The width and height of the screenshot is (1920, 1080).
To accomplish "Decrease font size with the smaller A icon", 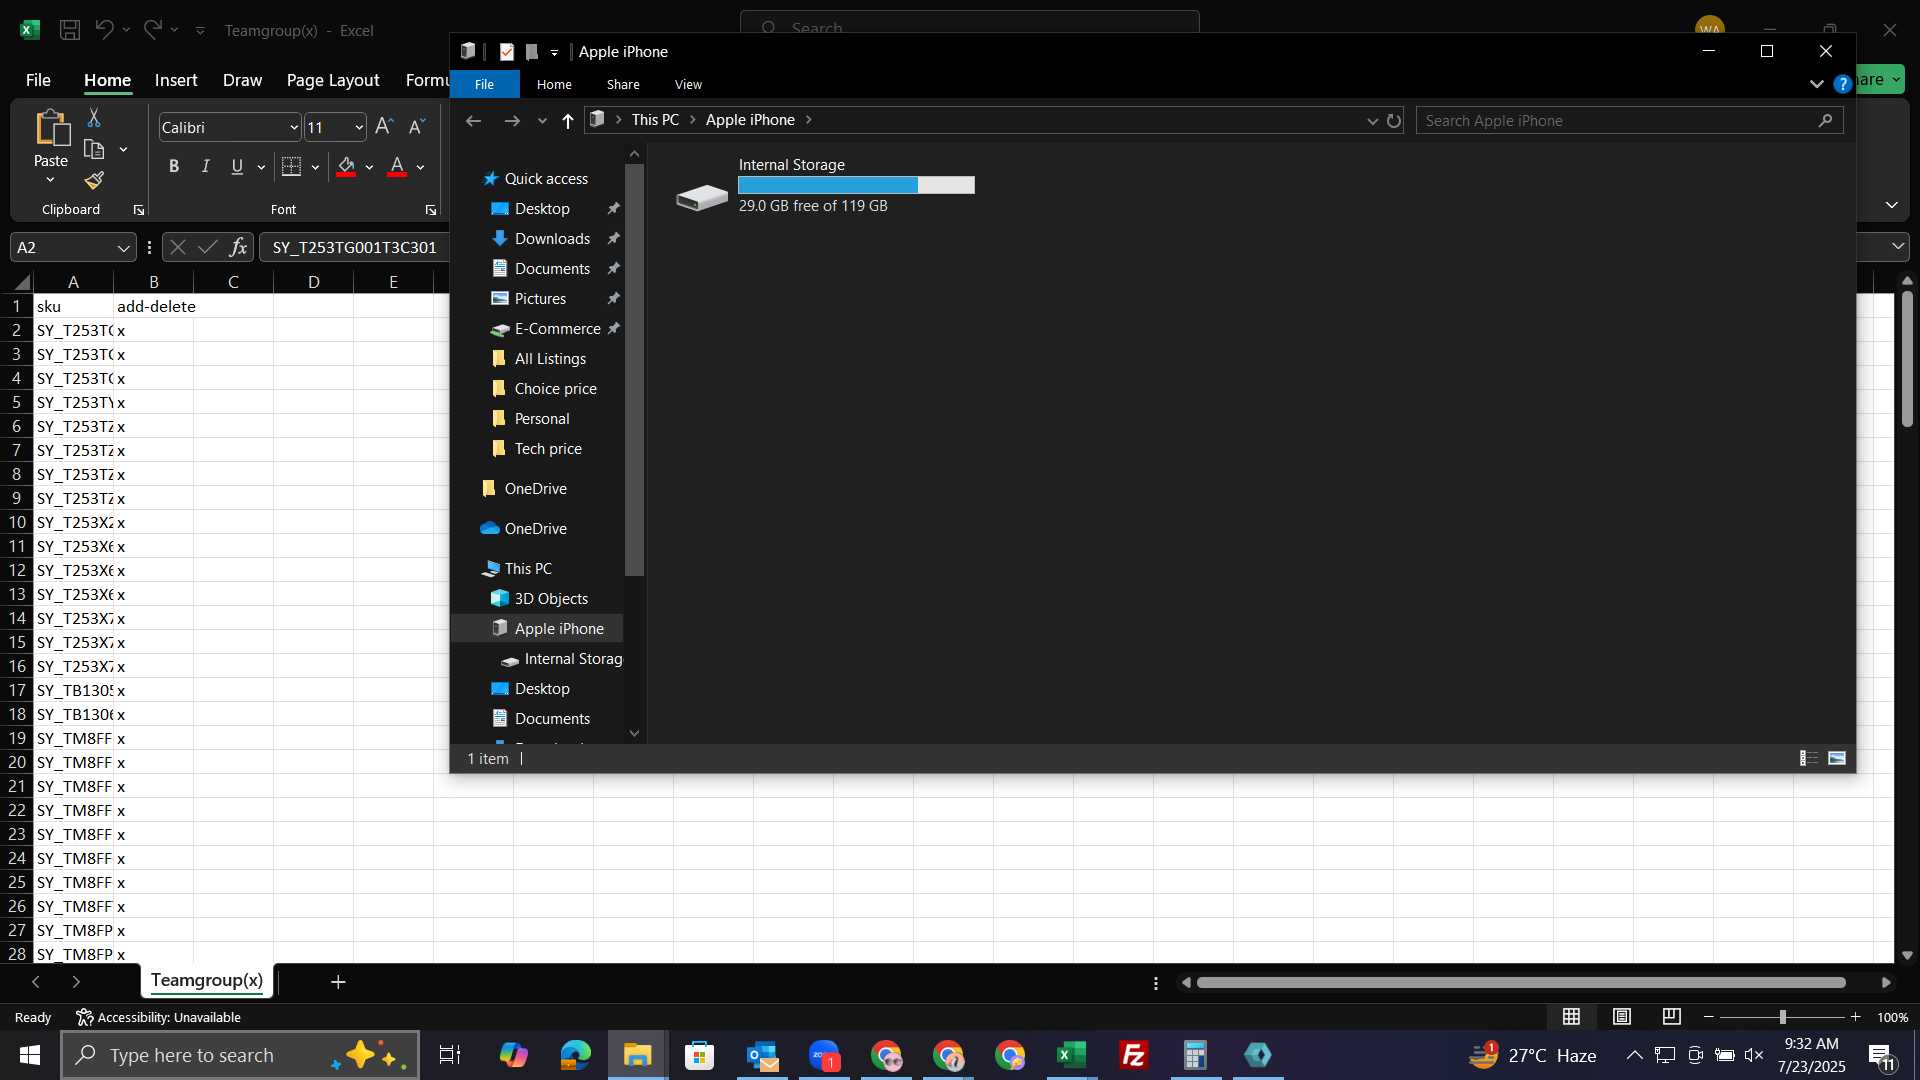I will [417, 126].
